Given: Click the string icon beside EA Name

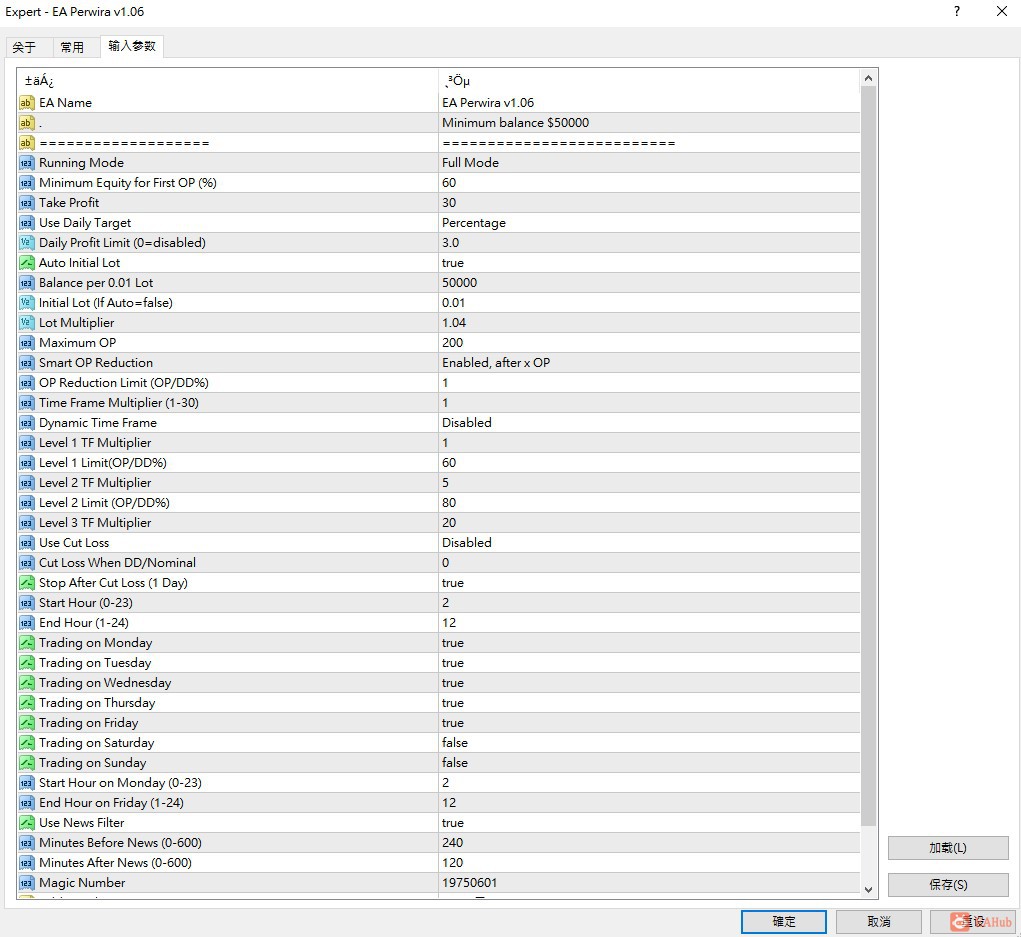Looking at the screenshot, I should (26, 102).
